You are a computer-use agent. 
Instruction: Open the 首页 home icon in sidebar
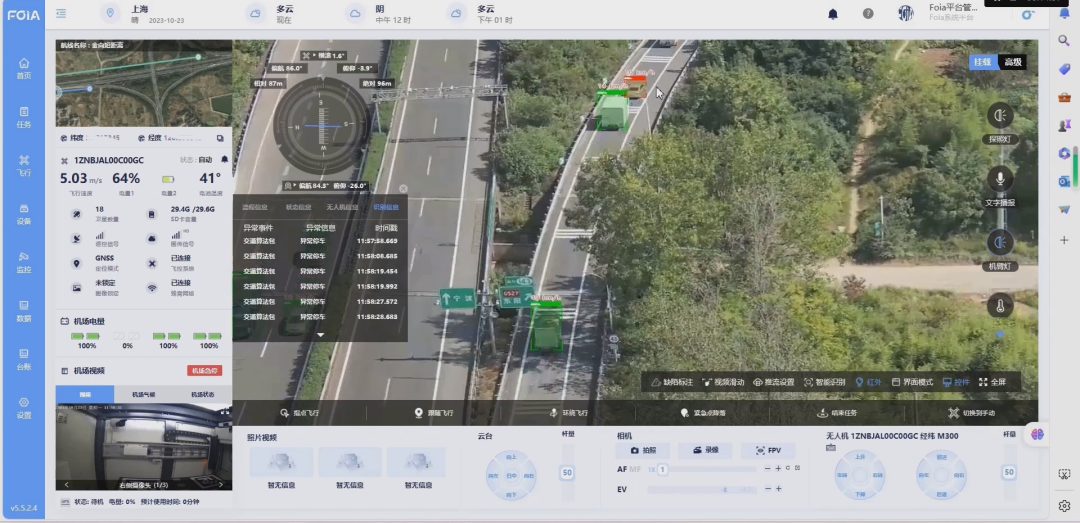click(23, 69)
